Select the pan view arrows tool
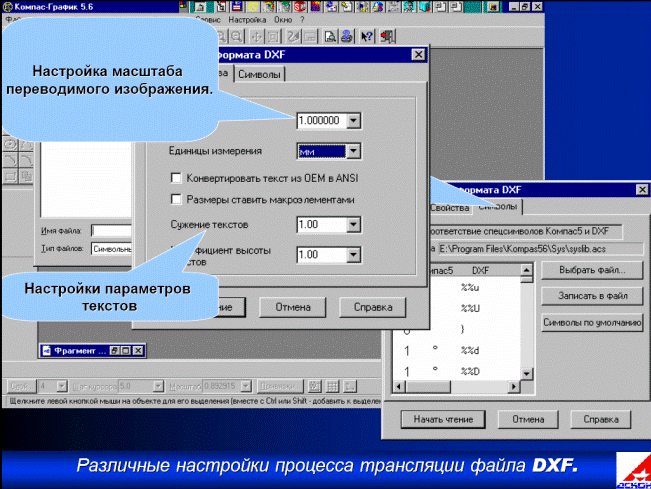651x489 pixels. click(256, 37)
